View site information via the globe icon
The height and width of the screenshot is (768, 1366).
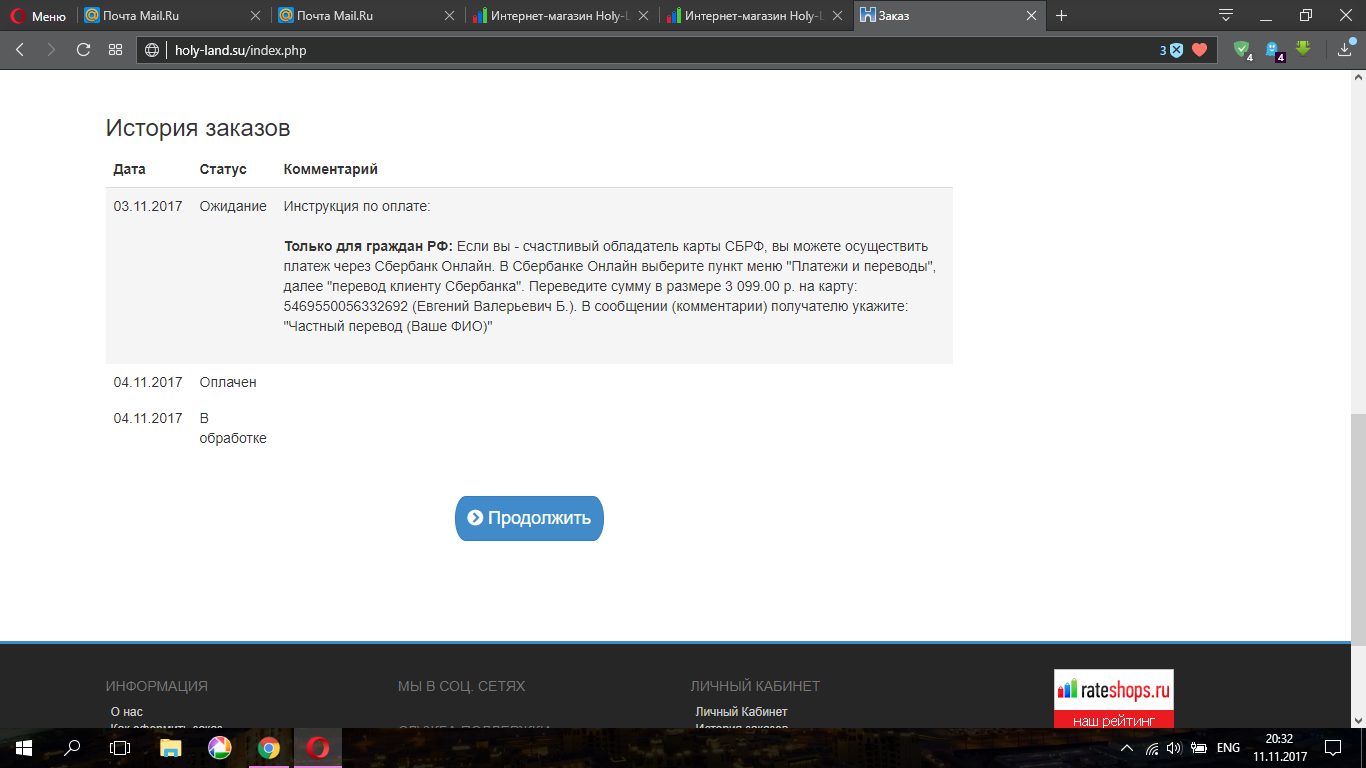coord(153,50)
